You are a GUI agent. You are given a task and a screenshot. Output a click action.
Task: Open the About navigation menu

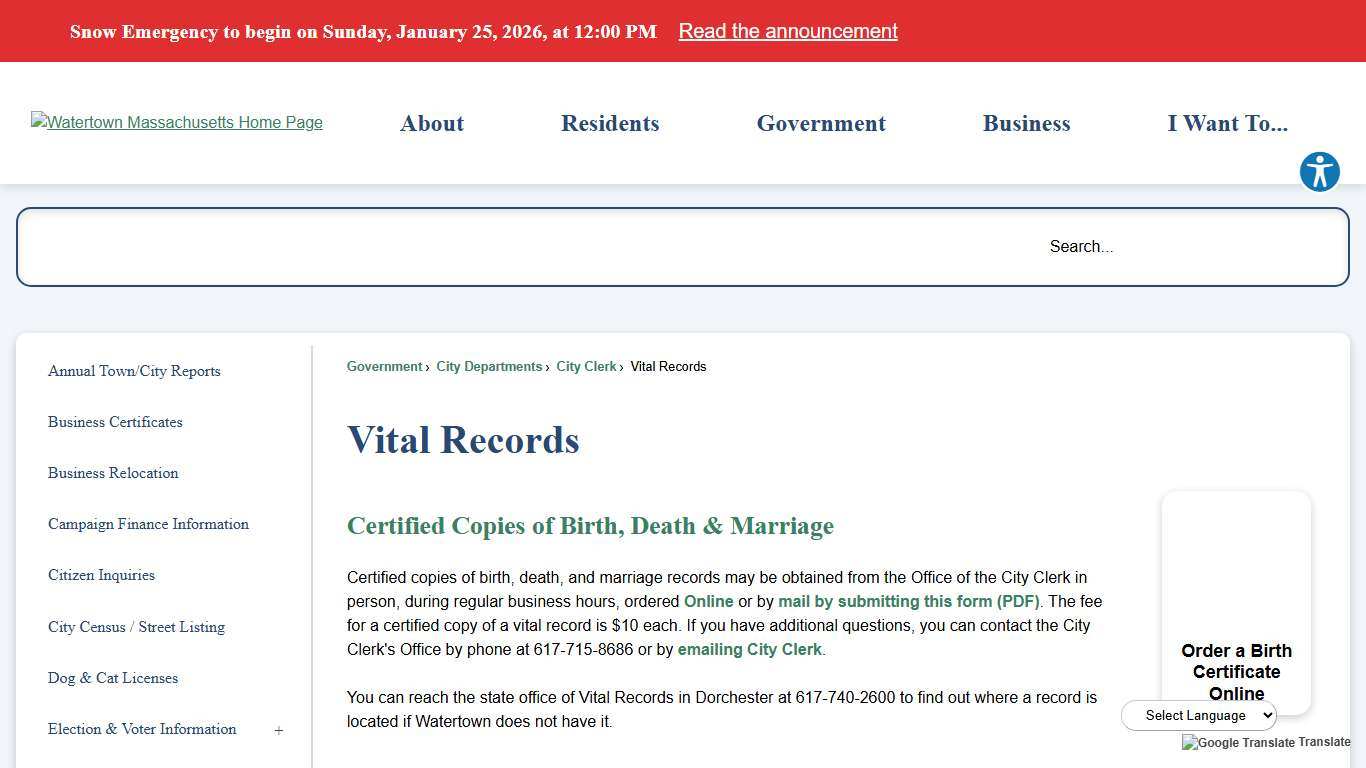tap(432, 123)
